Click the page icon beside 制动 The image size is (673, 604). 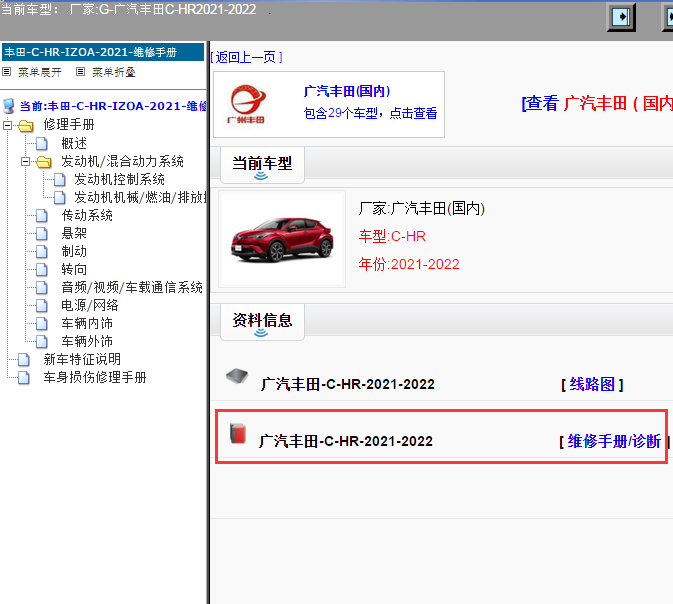pos(42,252)
